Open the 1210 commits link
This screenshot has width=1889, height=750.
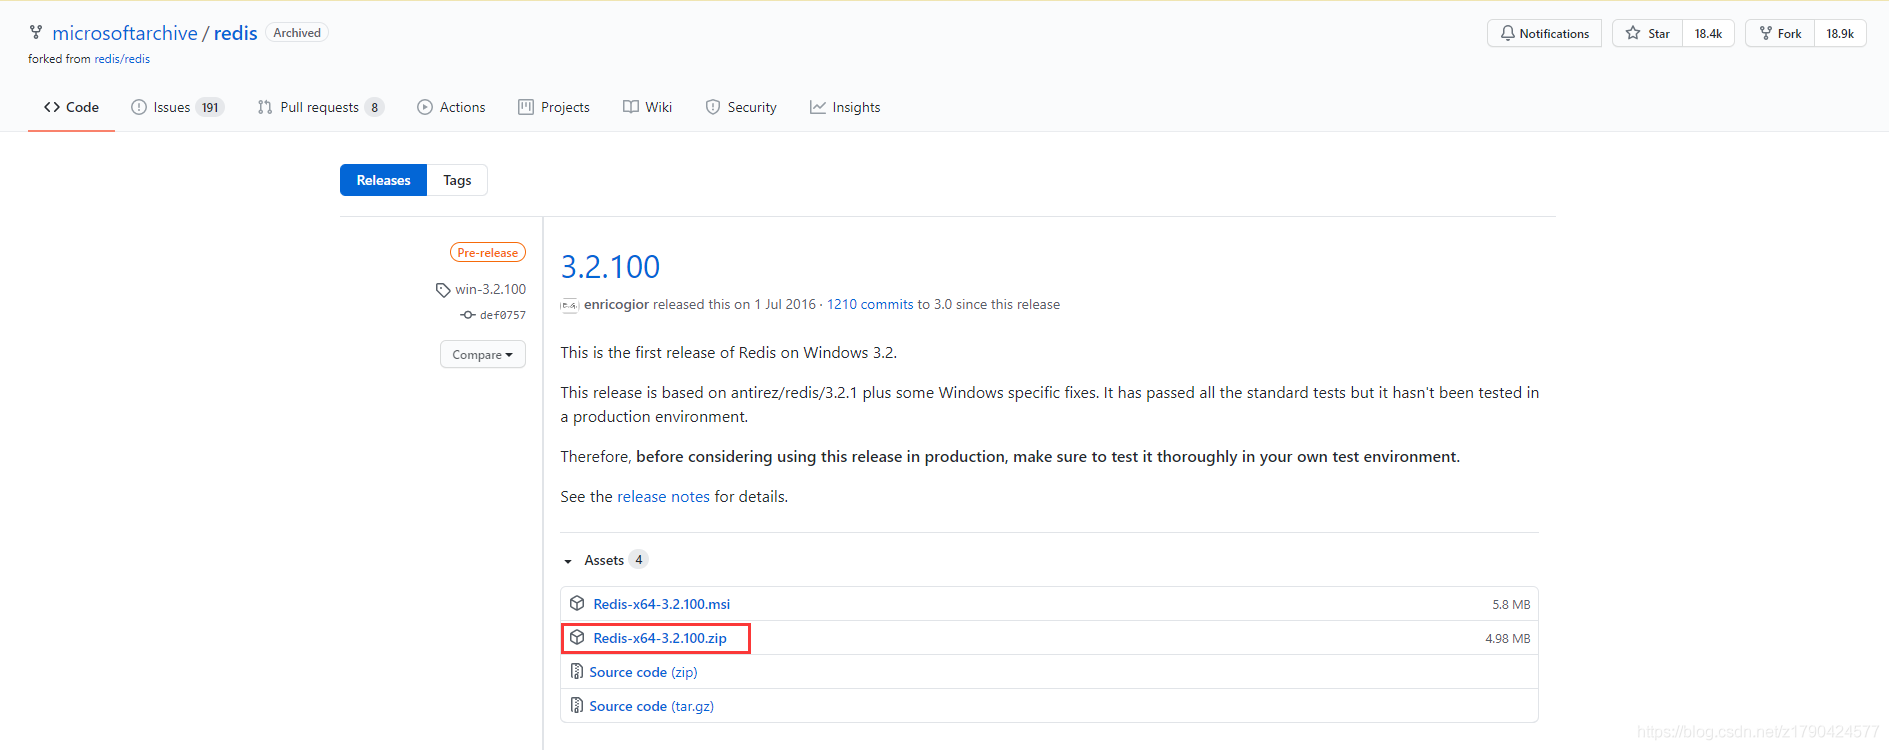tap(870, 304)
